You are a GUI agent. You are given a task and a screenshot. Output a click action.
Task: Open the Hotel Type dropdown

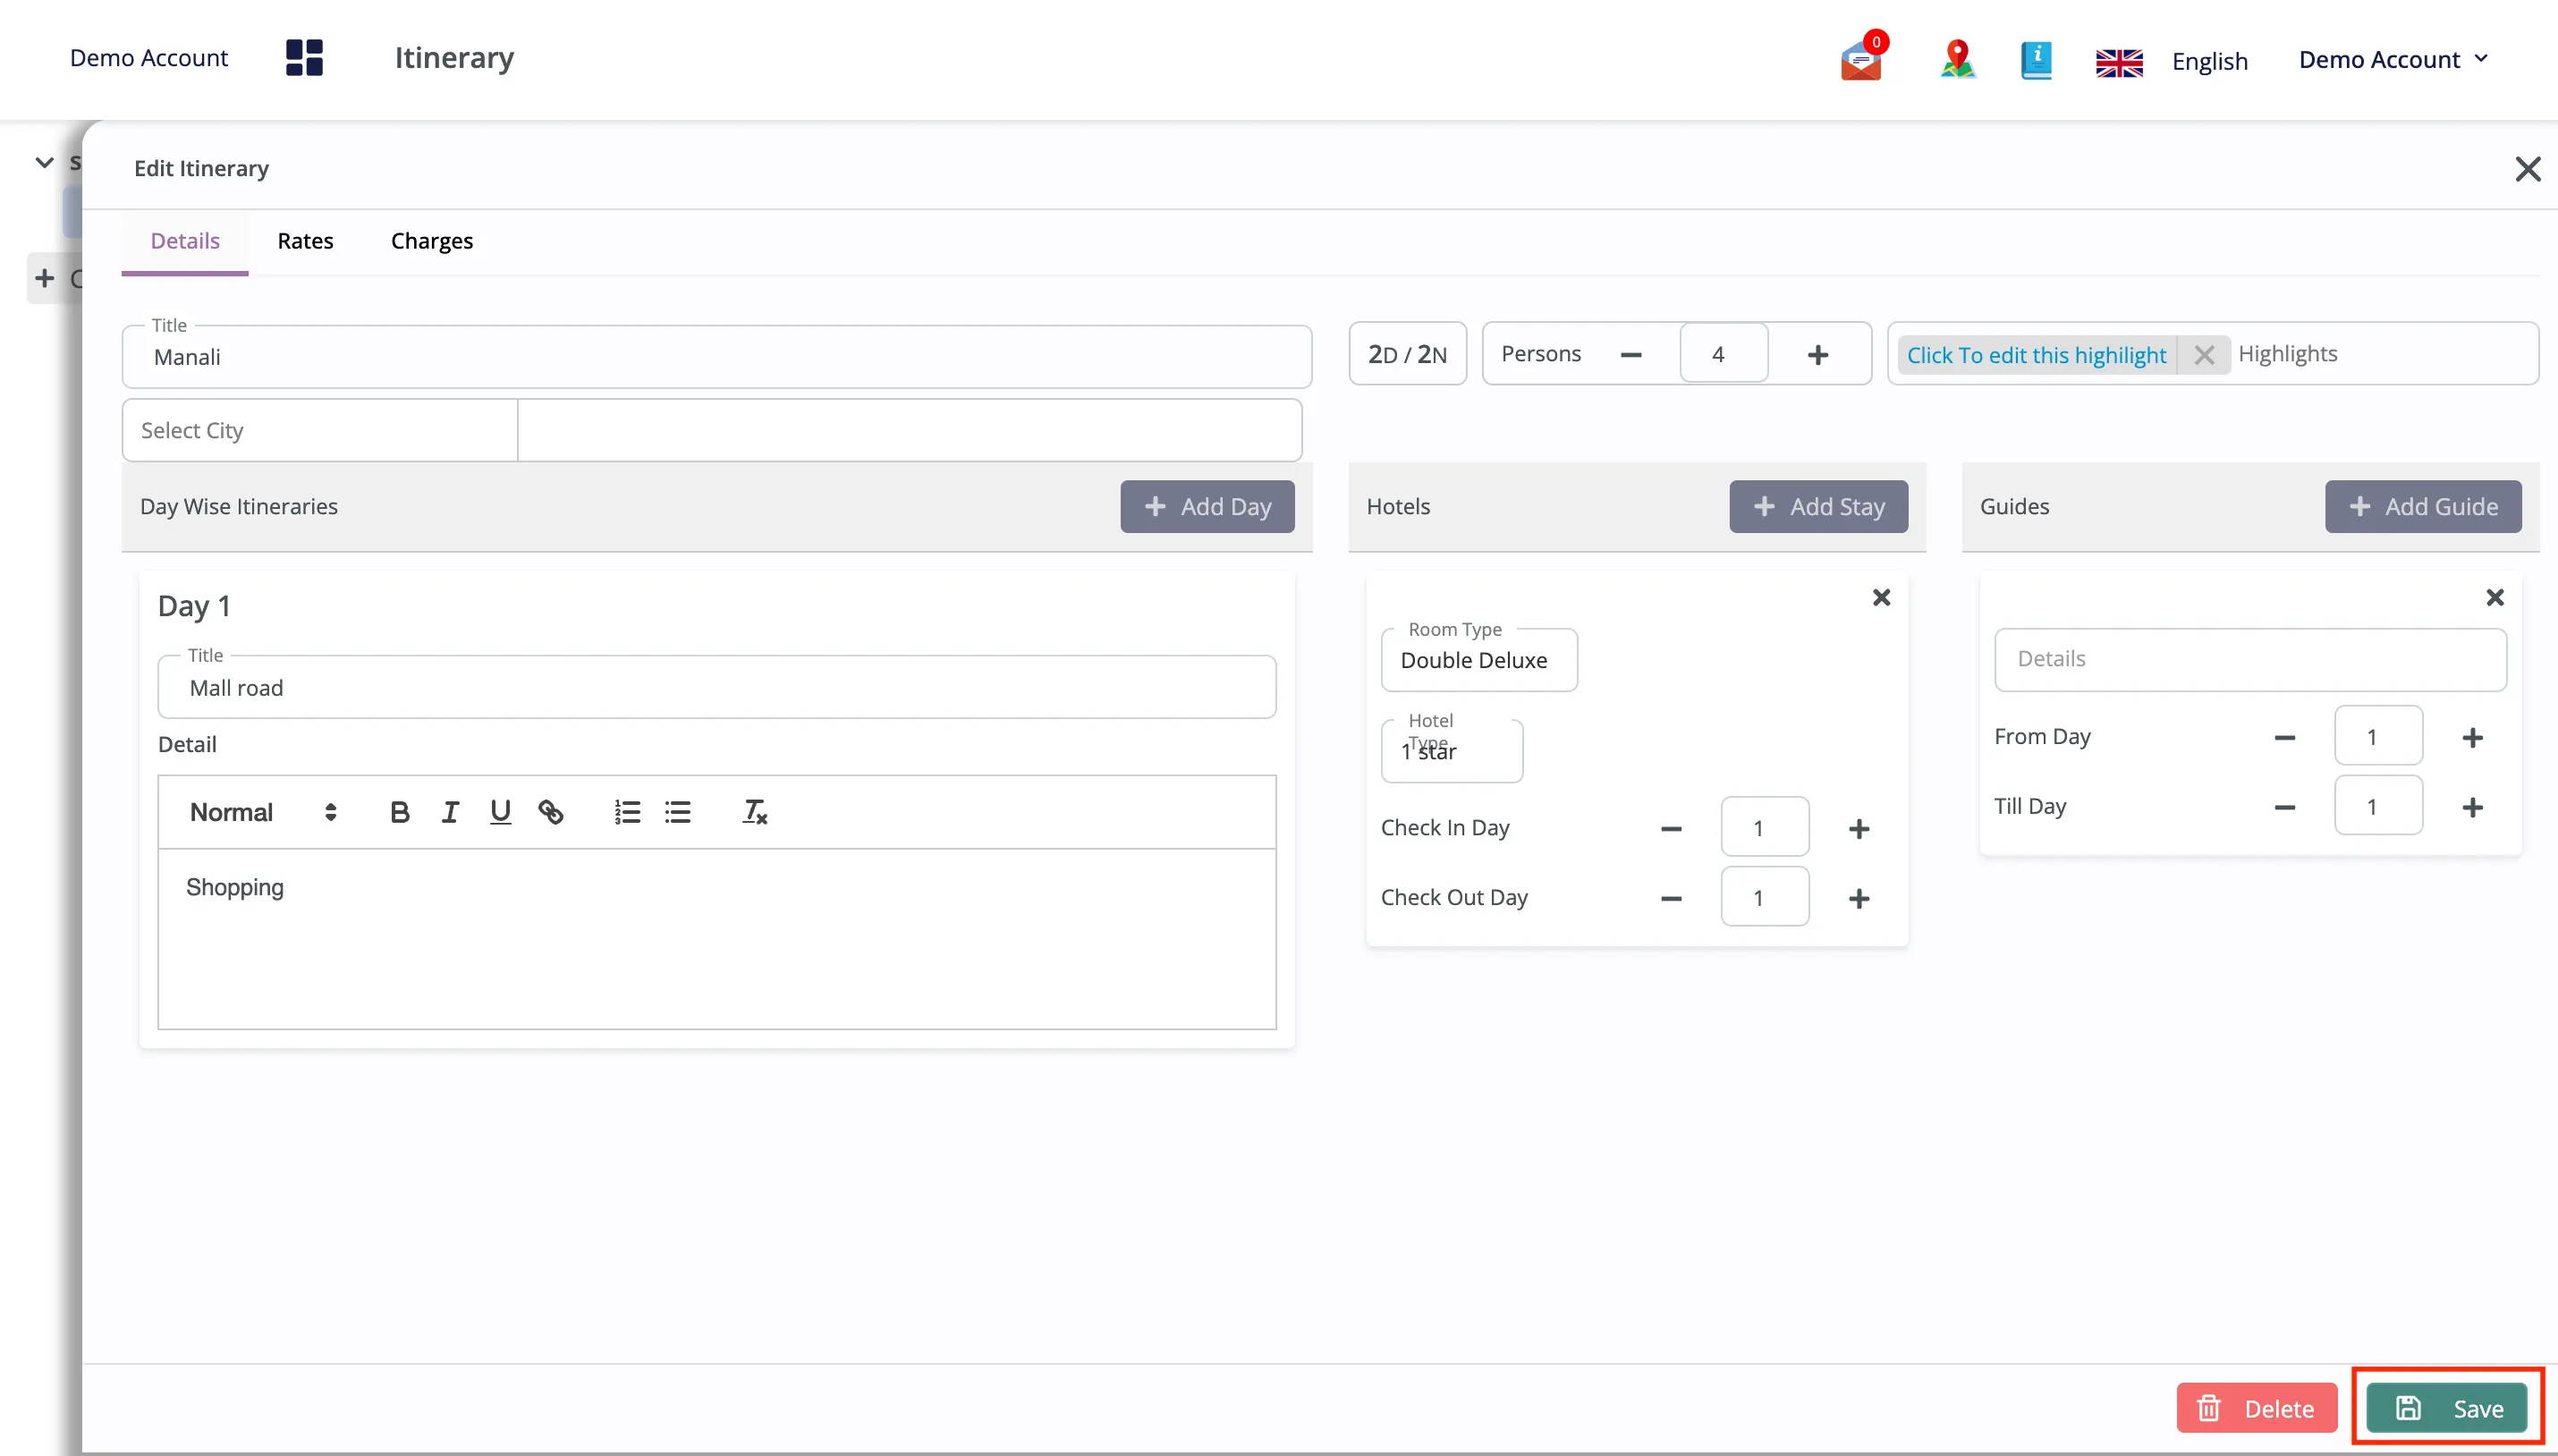click(1452, 751)
